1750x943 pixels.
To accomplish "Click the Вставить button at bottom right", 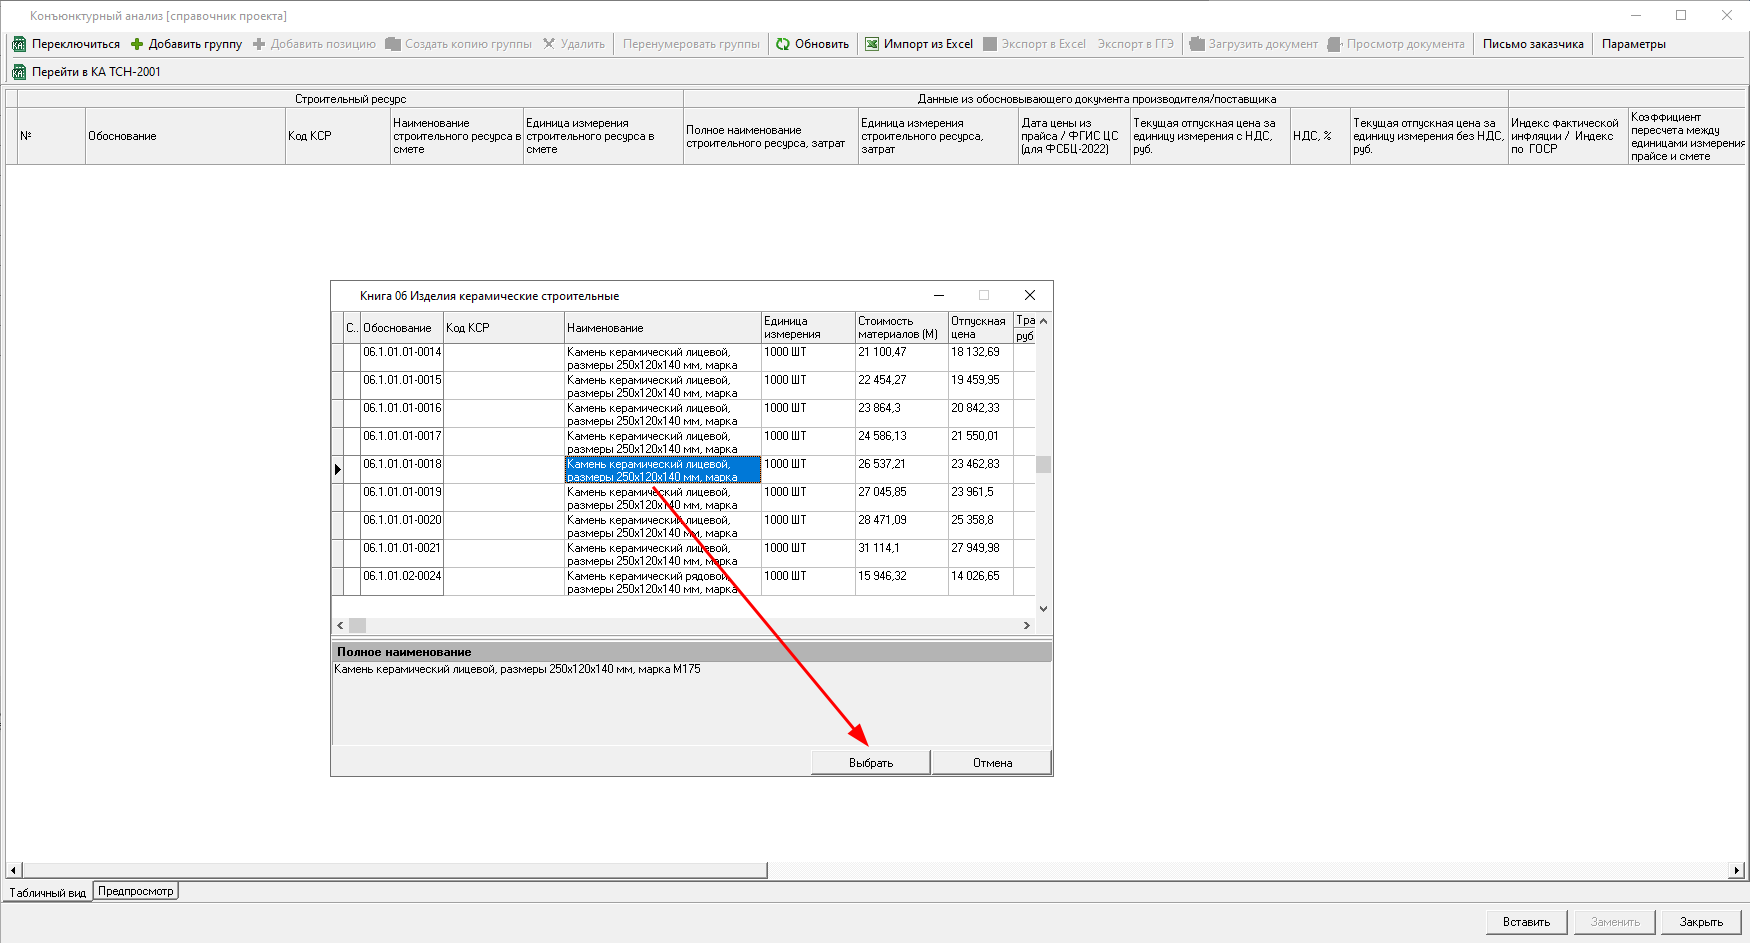I will [x=1526, y=922].
